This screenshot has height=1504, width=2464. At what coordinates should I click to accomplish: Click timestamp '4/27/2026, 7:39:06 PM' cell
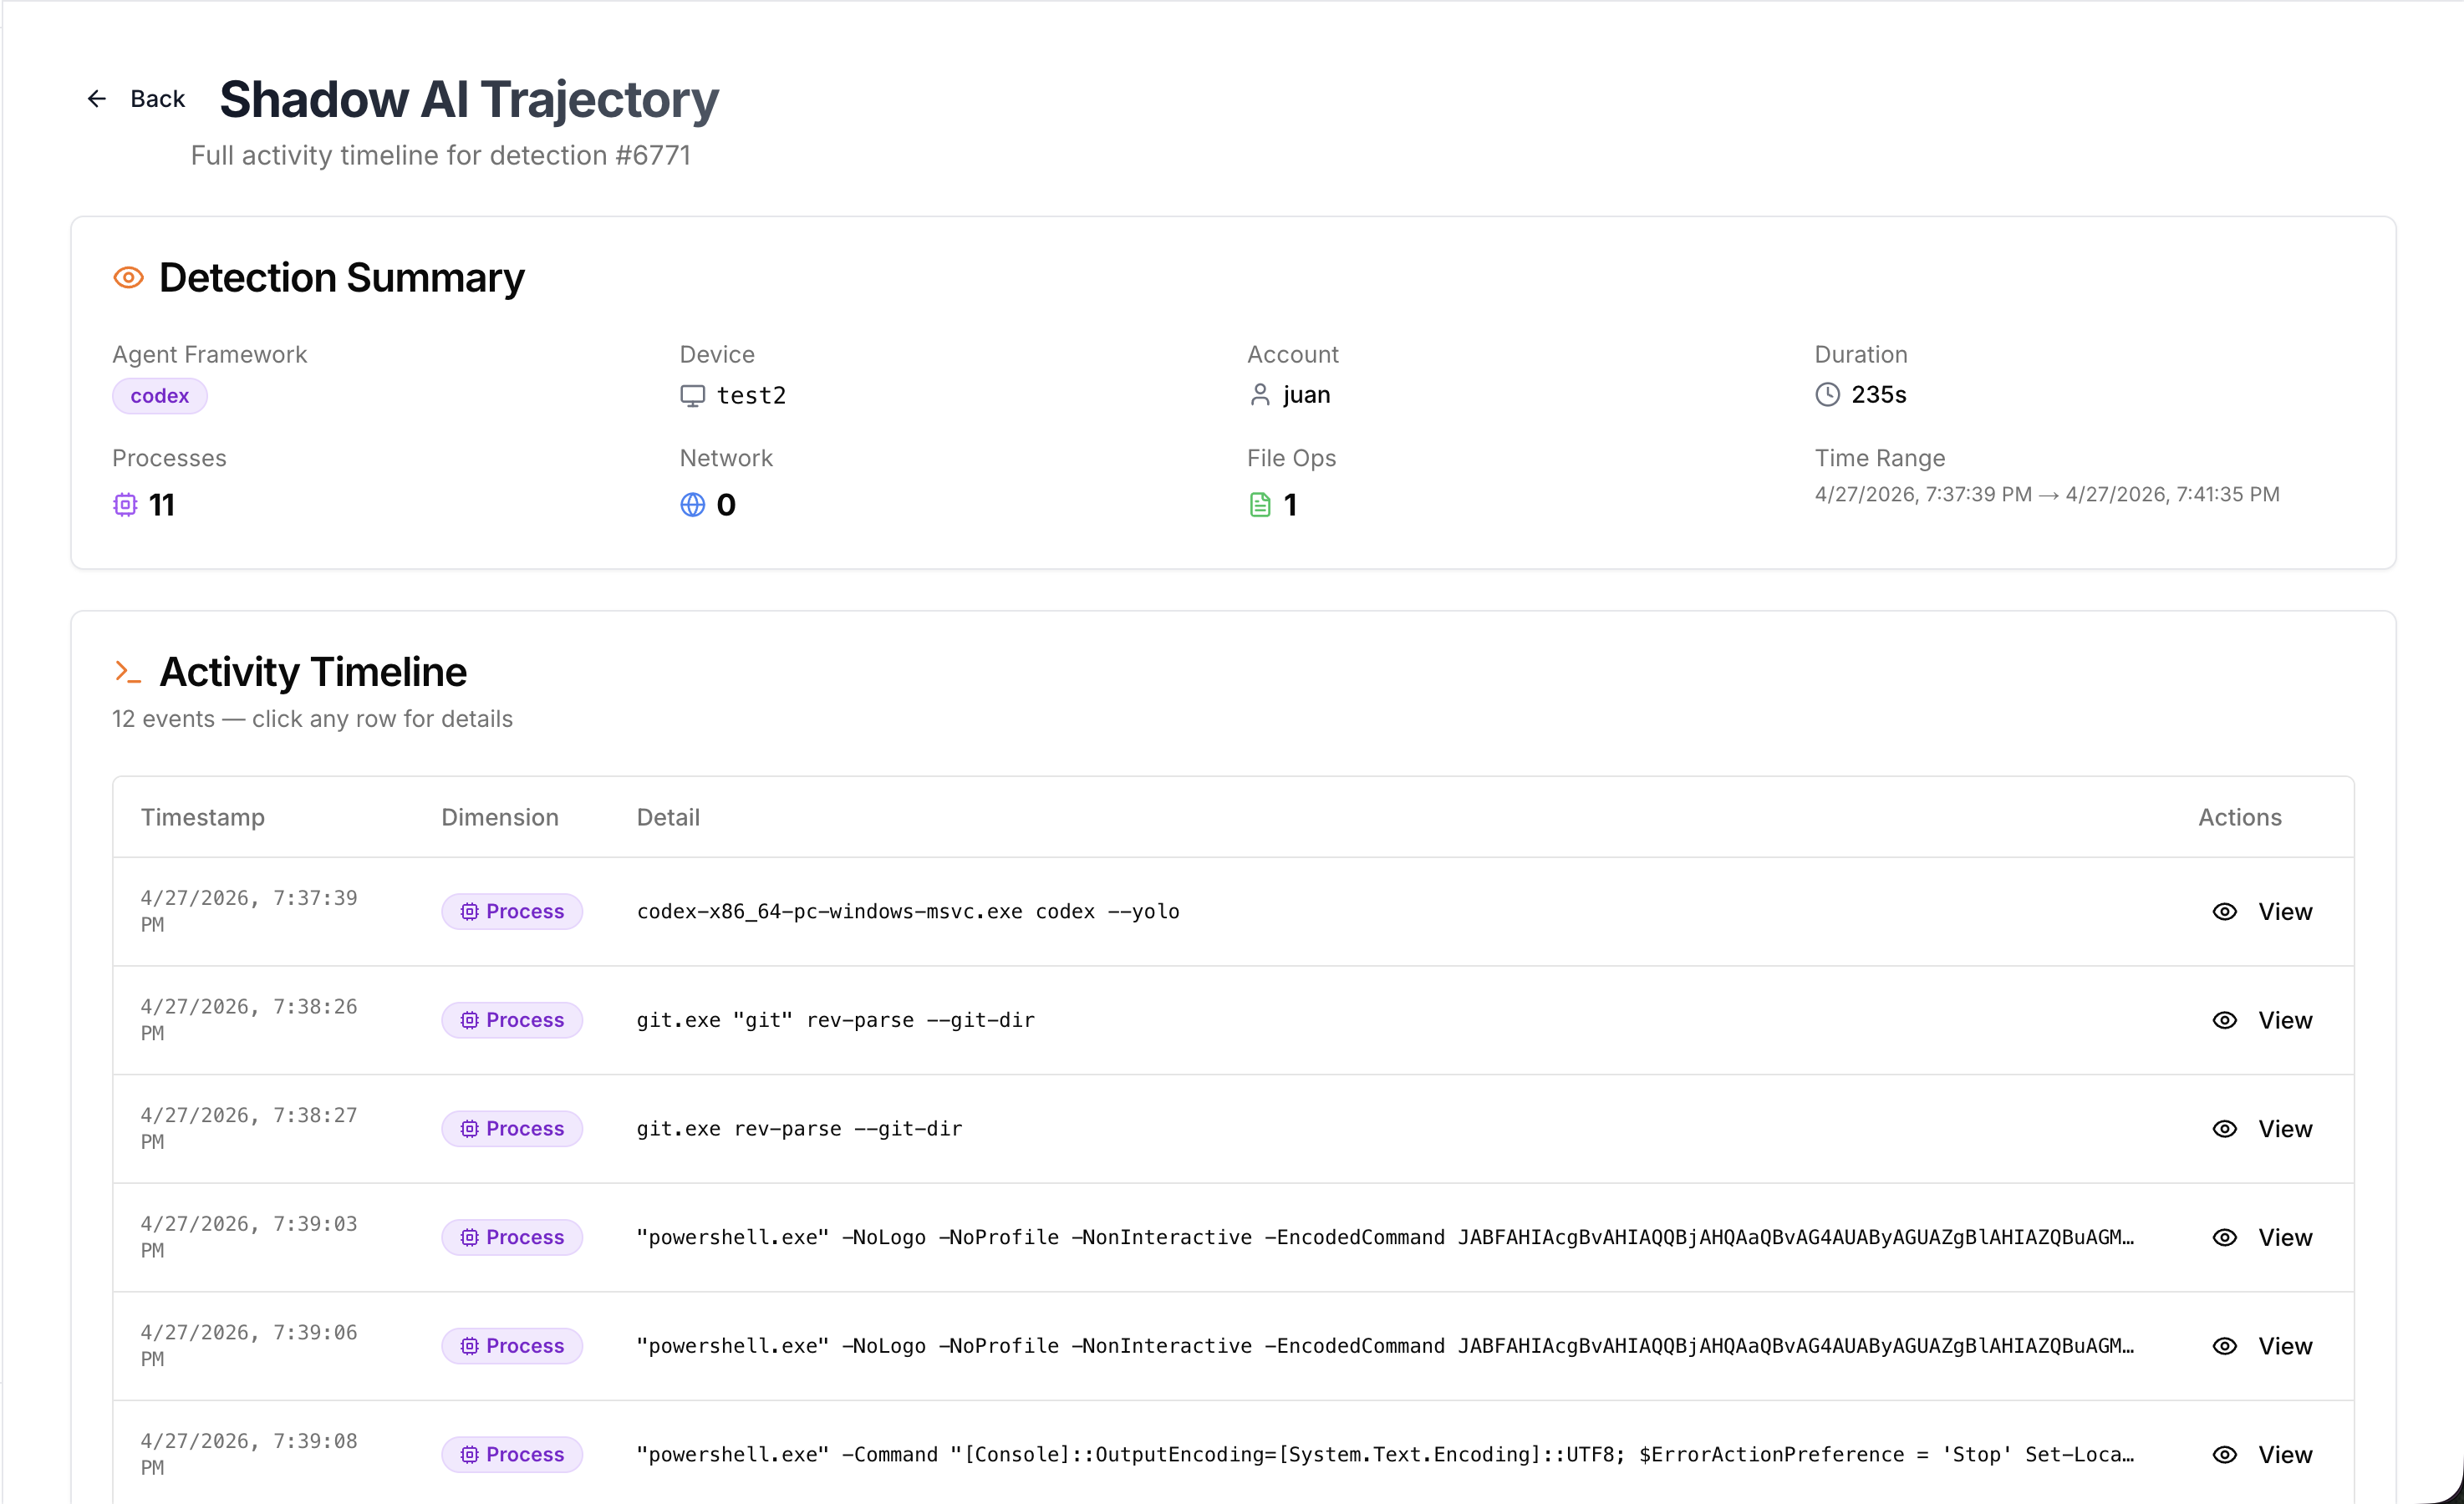pos(249,1346)
